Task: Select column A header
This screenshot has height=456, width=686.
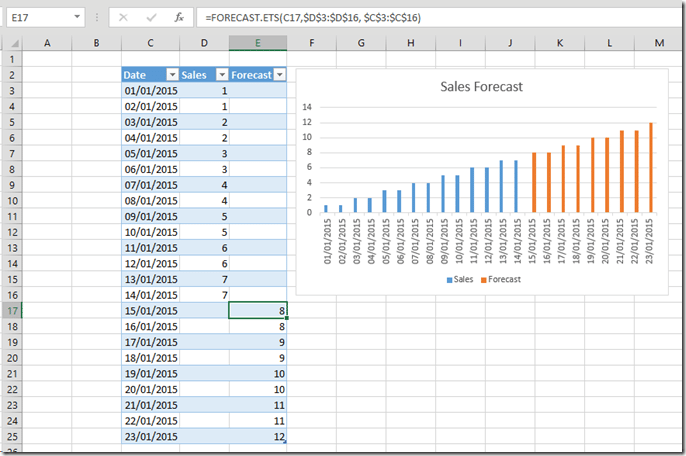Action: [47, 43]
